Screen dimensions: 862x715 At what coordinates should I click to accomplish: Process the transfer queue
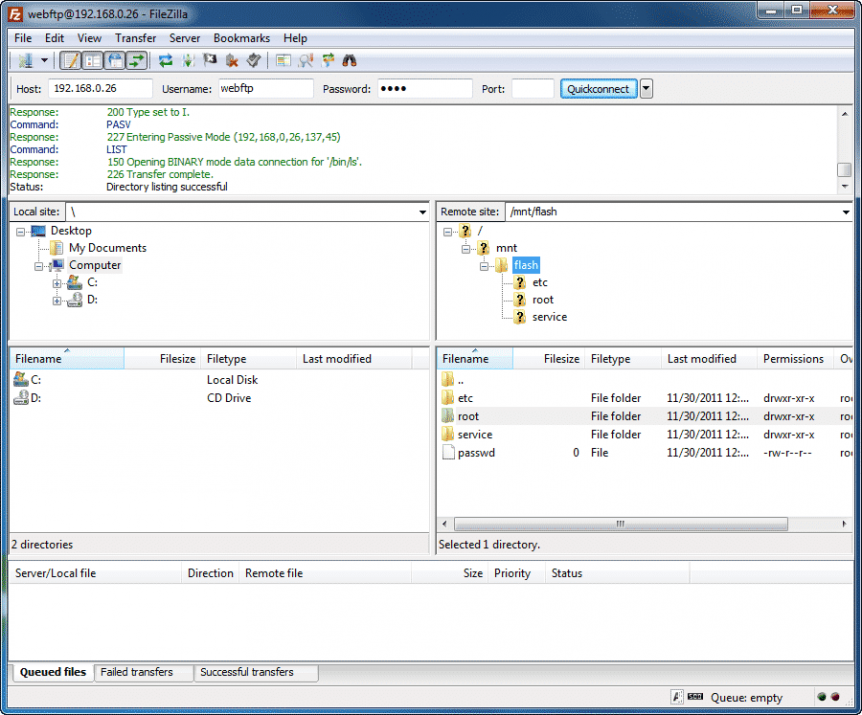[x=186, y=61]
